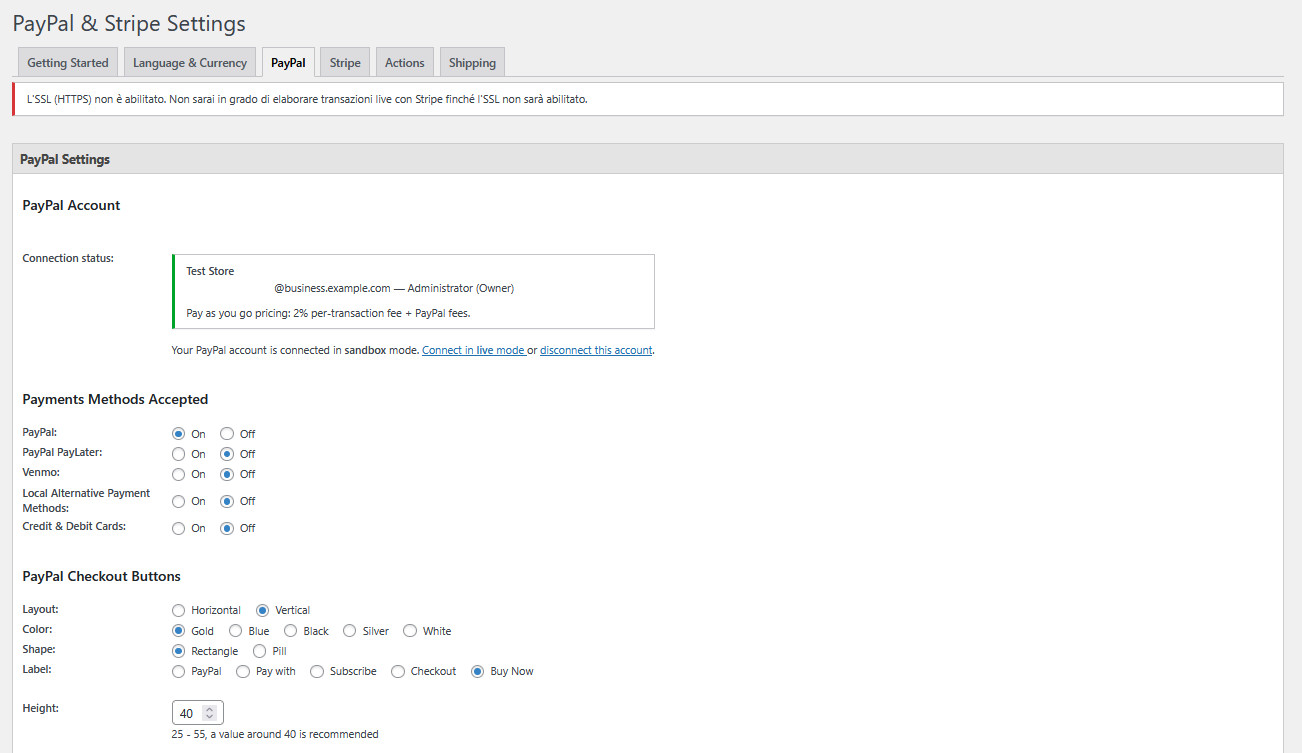Turn off the PayPal payment method

[227, 433]
